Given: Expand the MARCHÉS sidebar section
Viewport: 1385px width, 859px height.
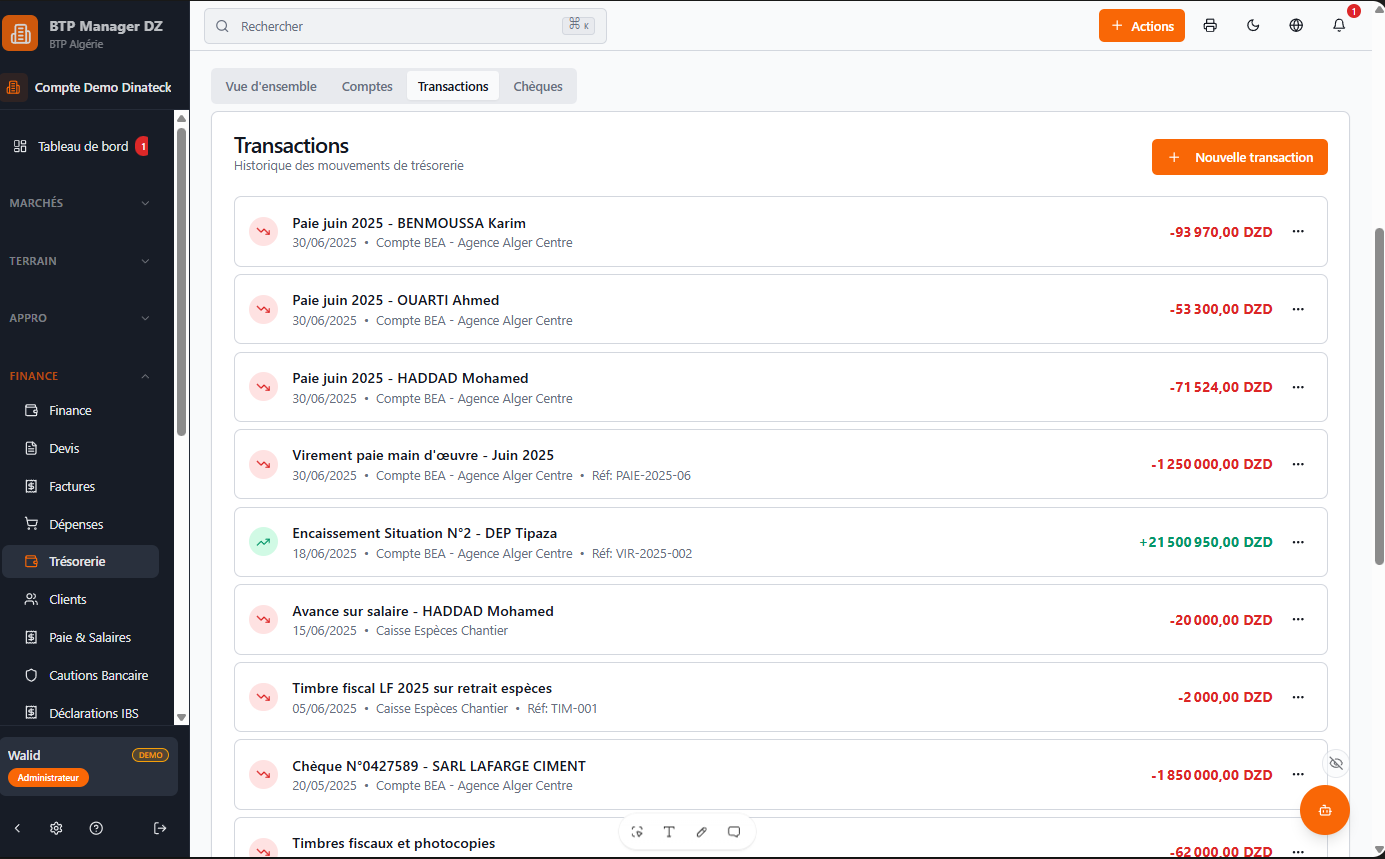Looking at the screenshot, I should [80, 203].
